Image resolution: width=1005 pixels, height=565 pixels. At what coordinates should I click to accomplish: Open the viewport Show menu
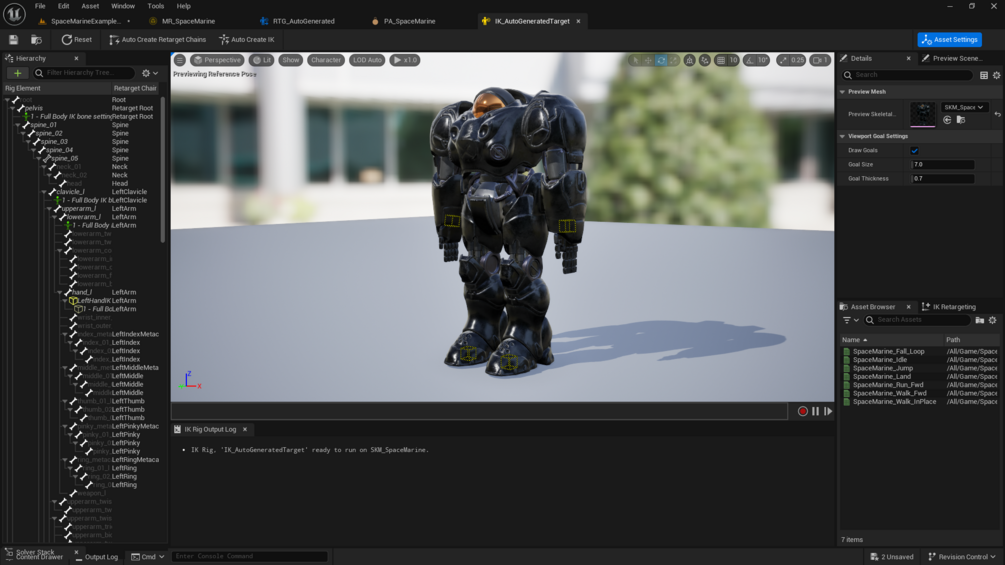(290, 60)
